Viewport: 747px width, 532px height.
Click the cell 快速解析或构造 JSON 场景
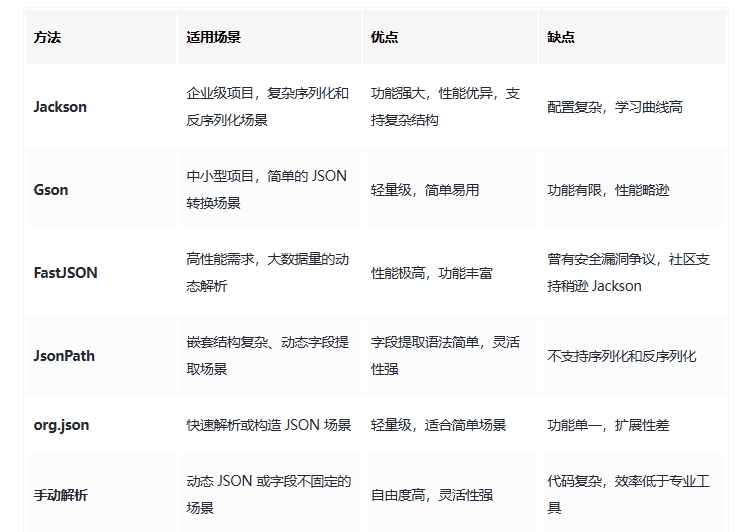click(x=269, y=425)
